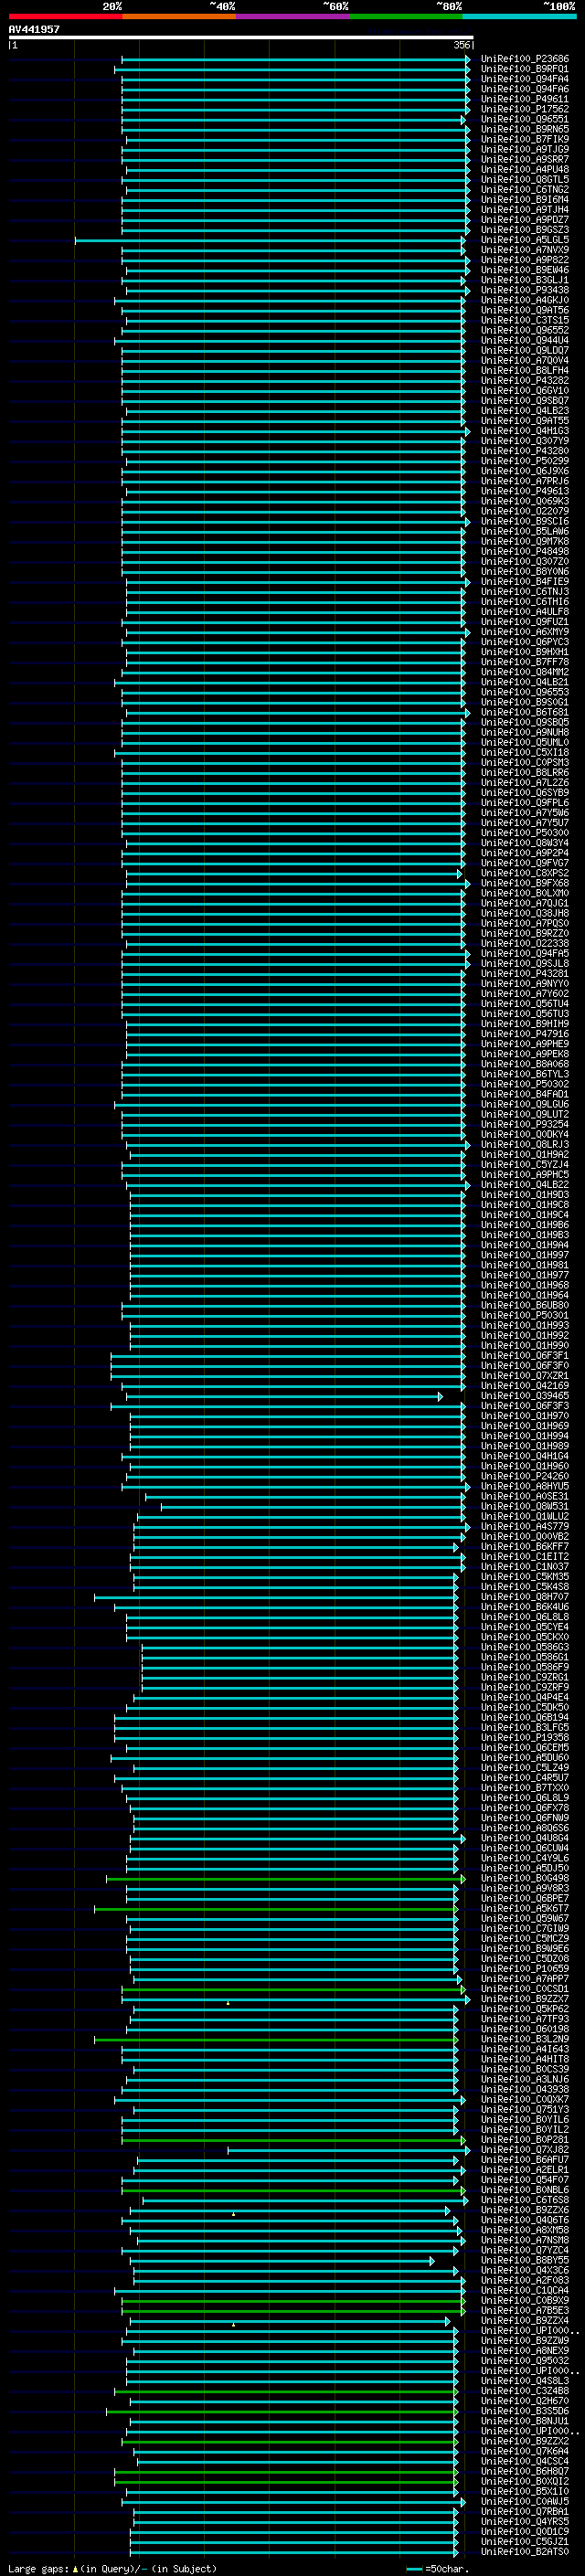
Task: Select the UniRef100_B0NBL6 label
Action: coord(525,2190)
